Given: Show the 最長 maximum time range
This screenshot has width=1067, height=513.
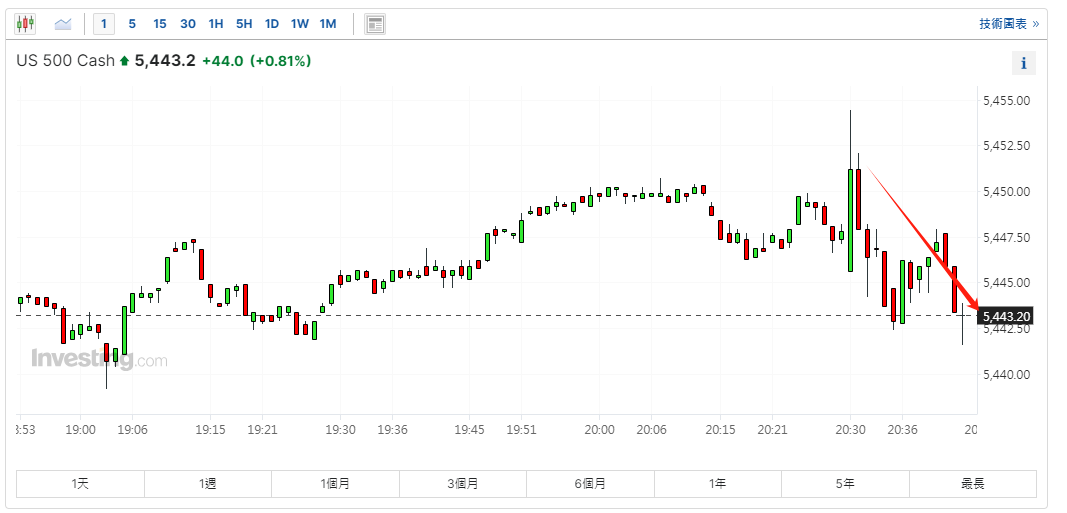Looking at the screenshot, I should point(972,484).
